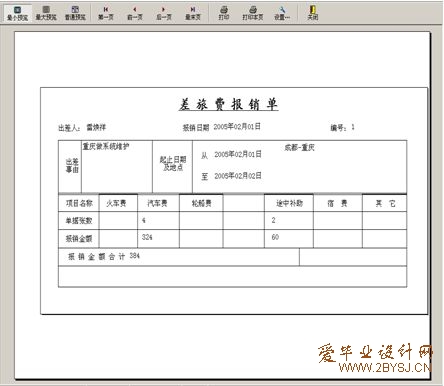Image resolution: width=444 pixels, height=386 pixels.
Task: Close the preview using 关闭 button
Action: [313, 13]
